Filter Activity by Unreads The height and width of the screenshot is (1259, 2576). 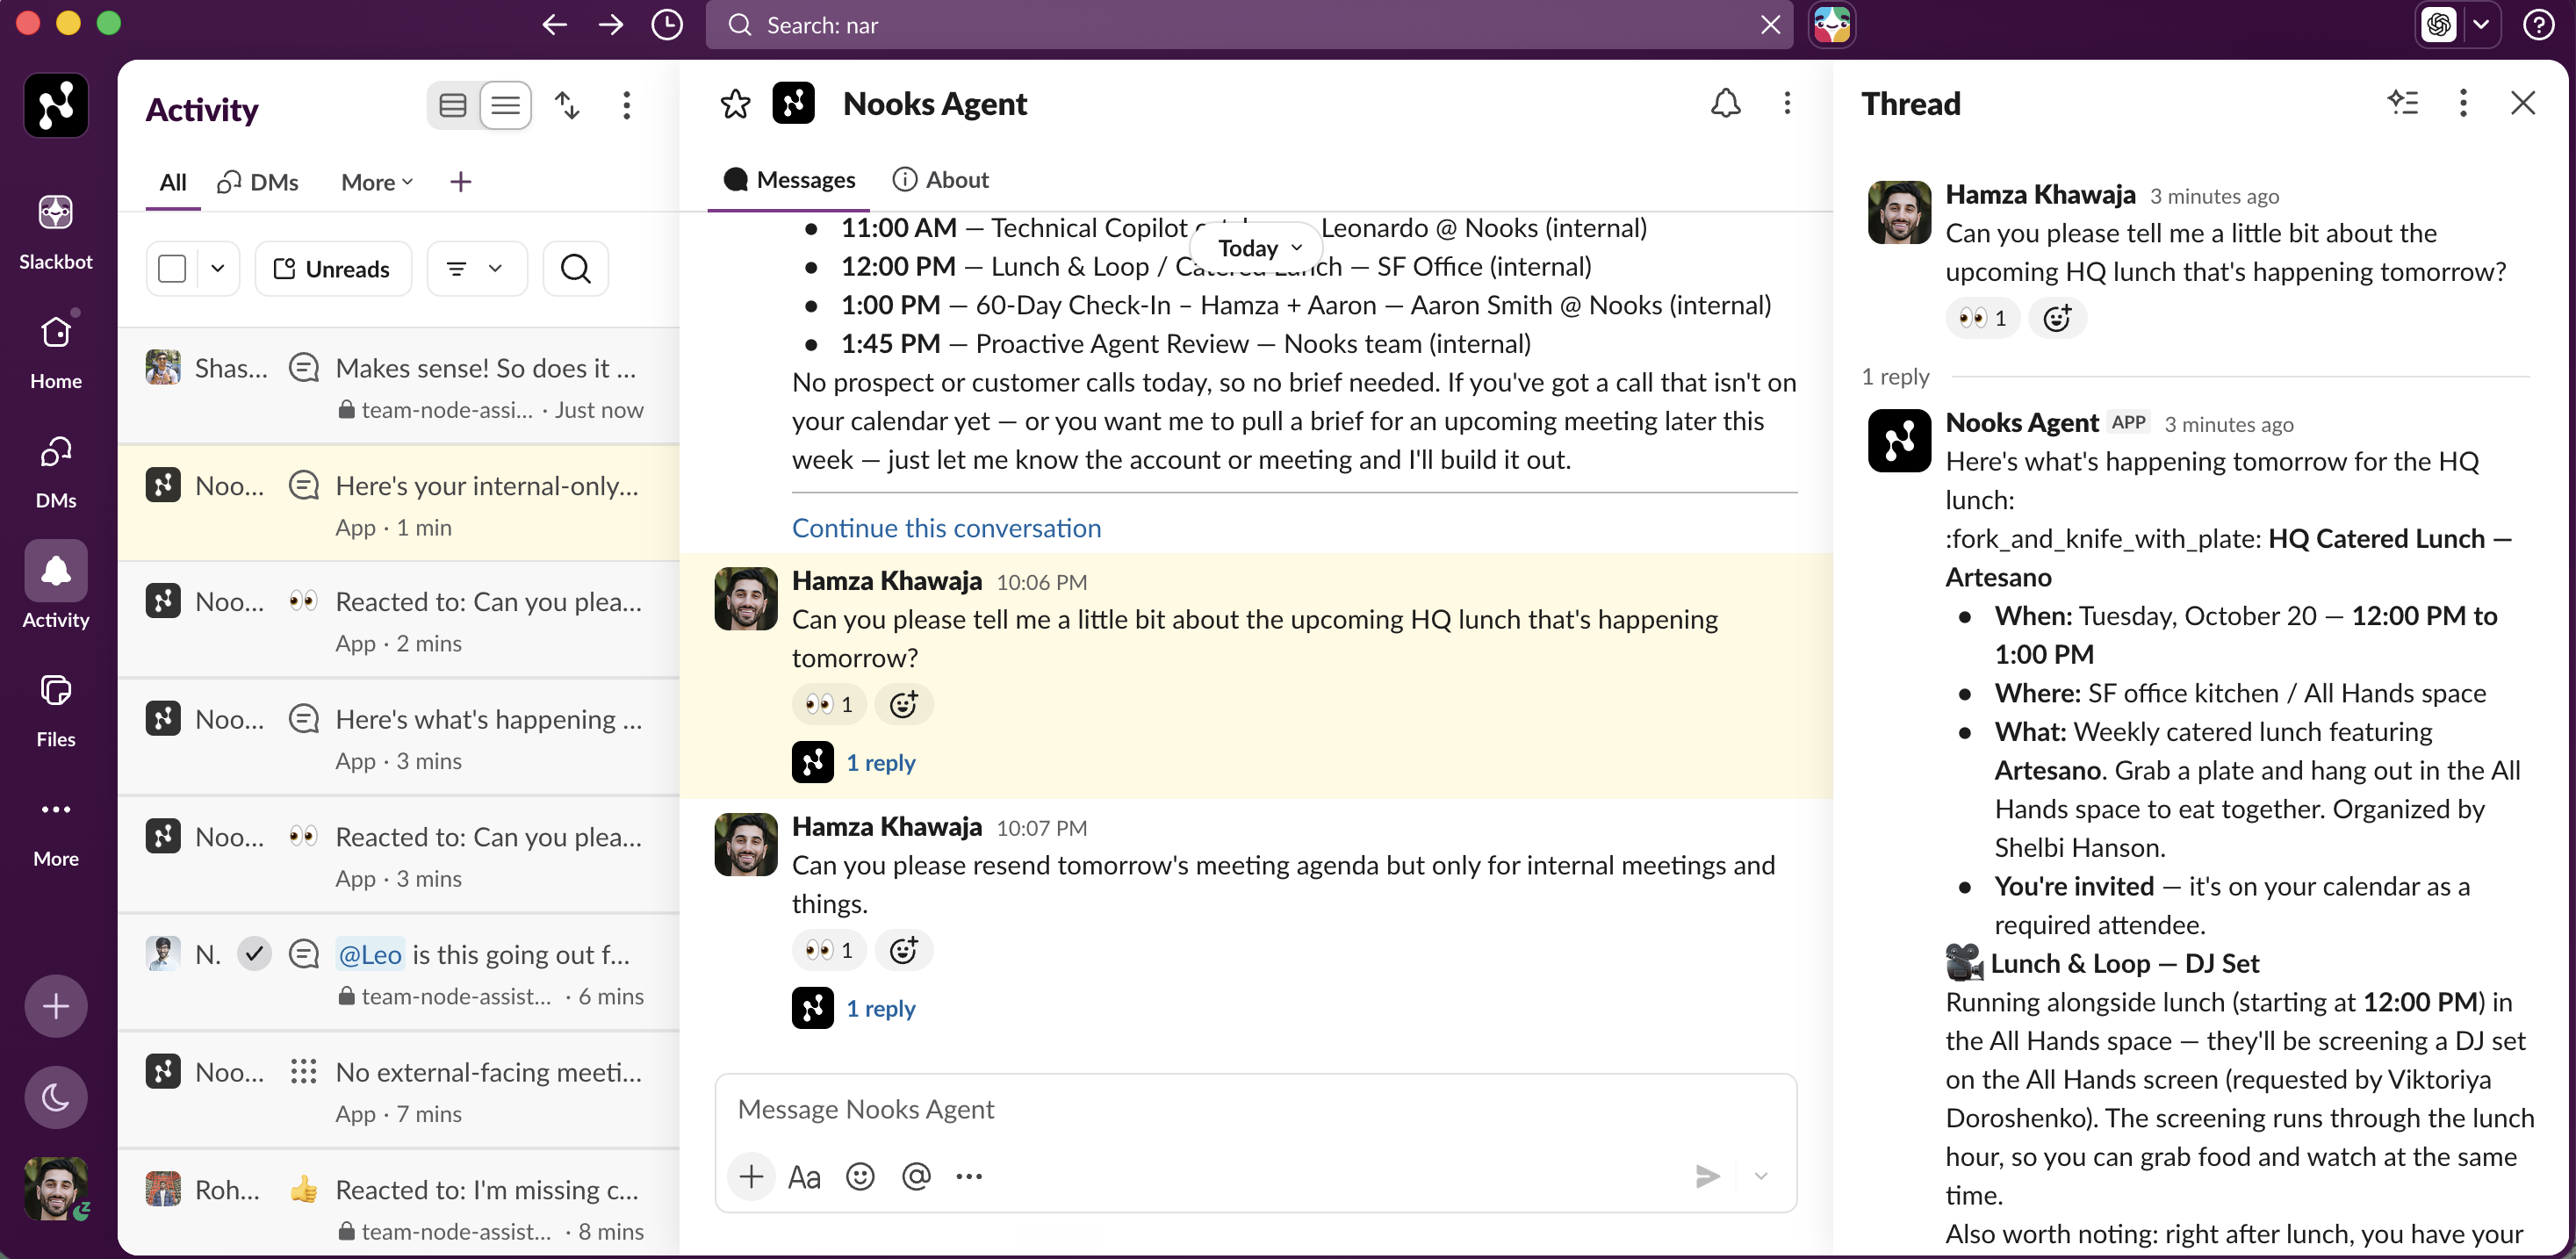coord(332,269)
